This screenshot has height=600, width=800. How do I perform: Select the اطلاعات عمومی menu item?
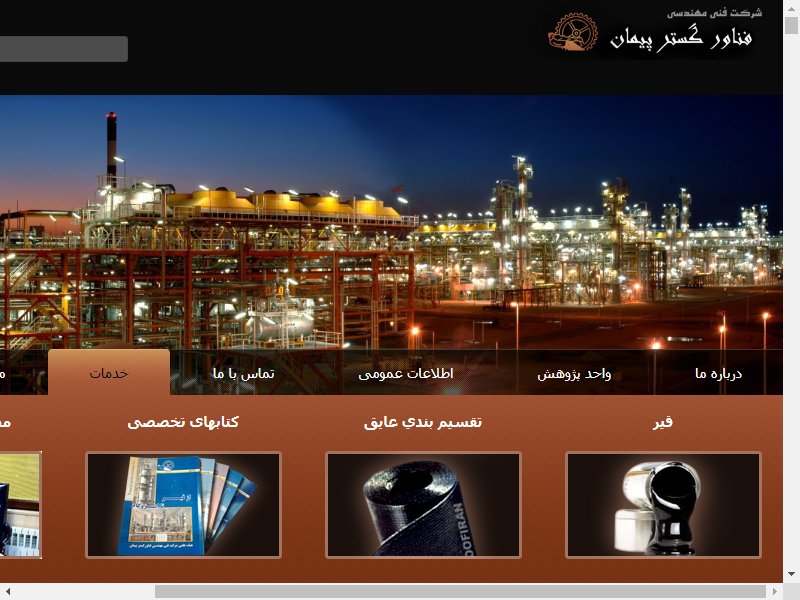tap(406, 374)
